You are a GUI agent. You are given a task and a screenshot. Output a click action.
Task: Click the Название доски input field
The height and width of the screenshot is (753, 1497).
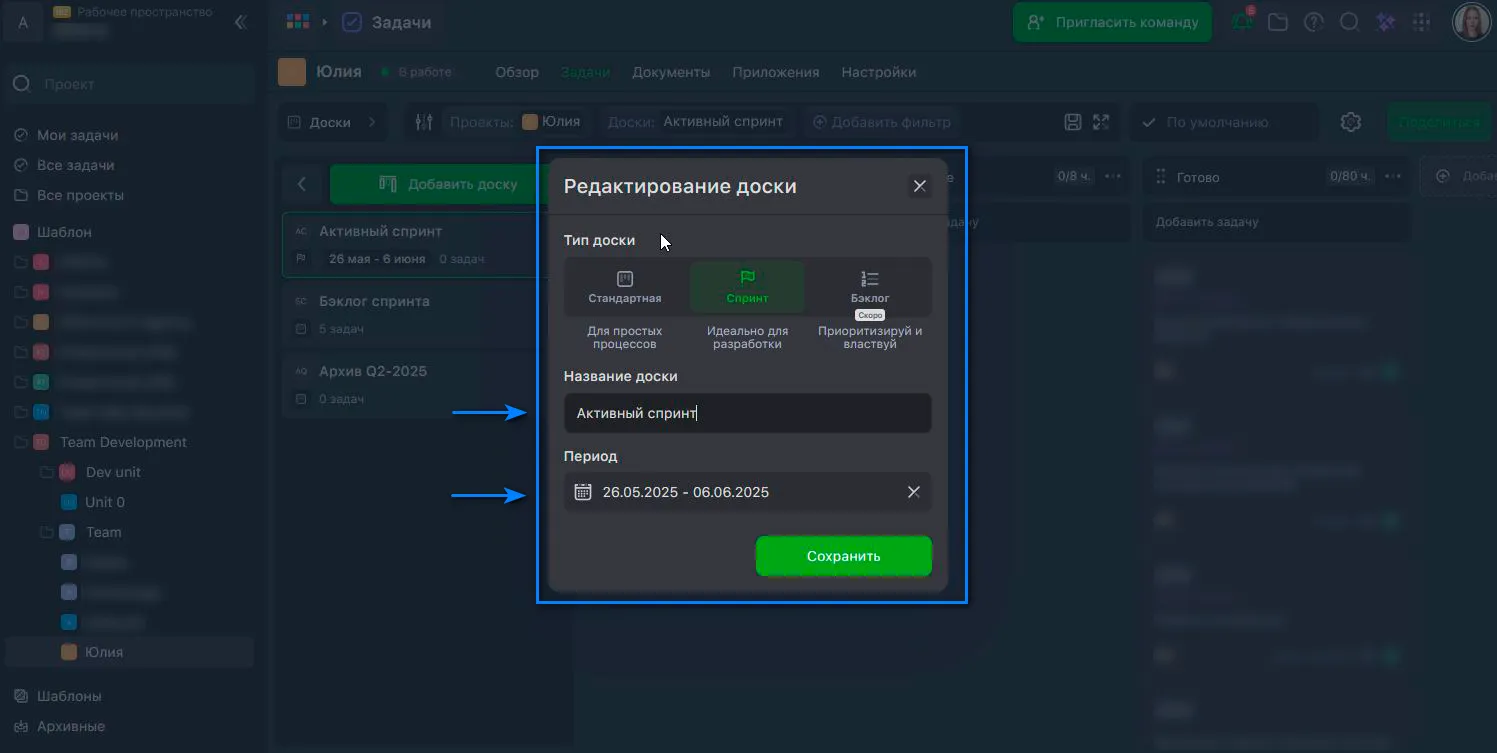747,413
